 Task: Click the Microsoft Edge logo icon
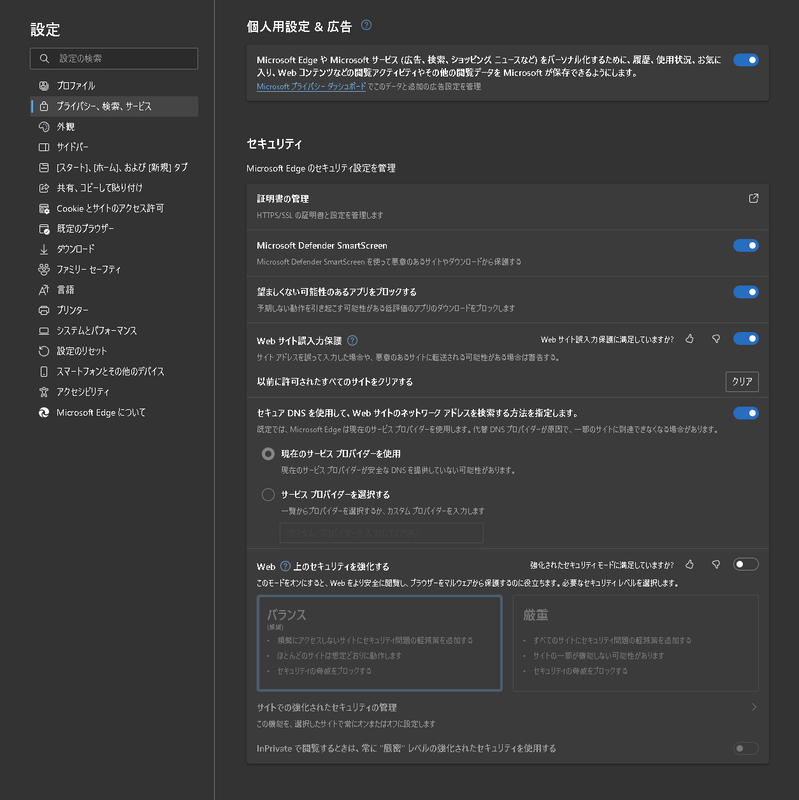[44, 412]
